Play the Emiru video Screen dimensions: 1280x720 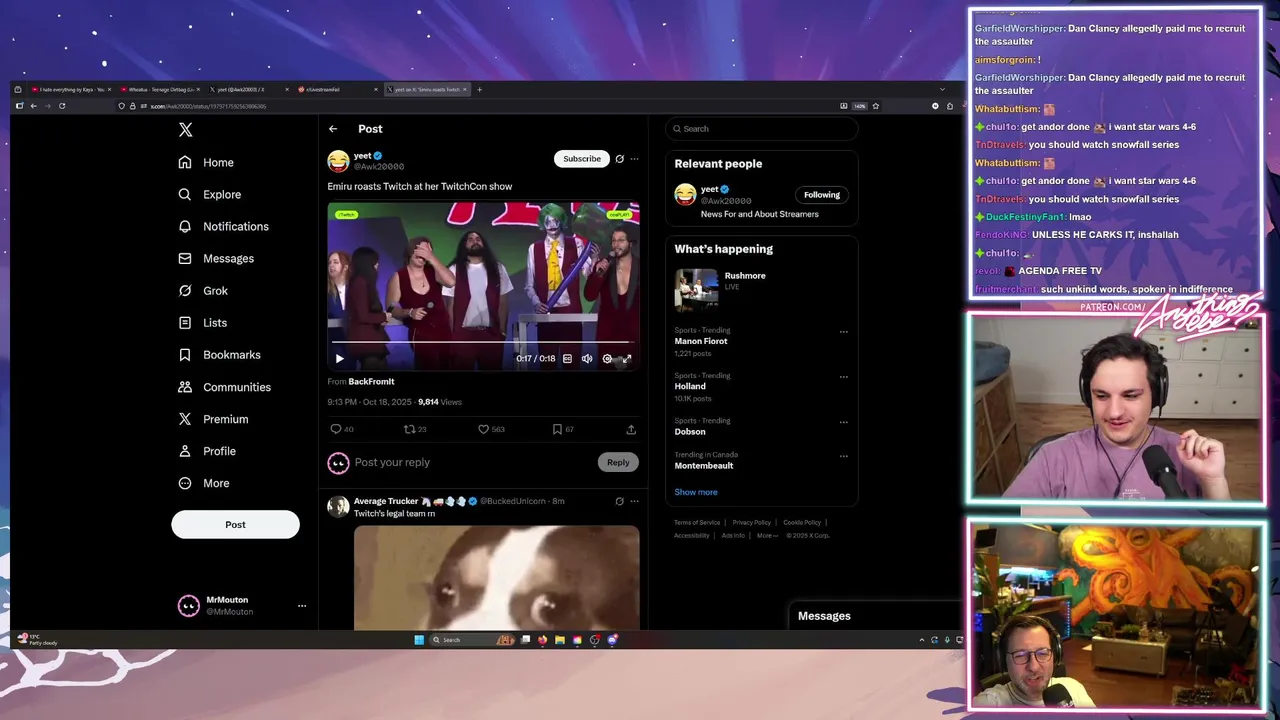[340, 358]
